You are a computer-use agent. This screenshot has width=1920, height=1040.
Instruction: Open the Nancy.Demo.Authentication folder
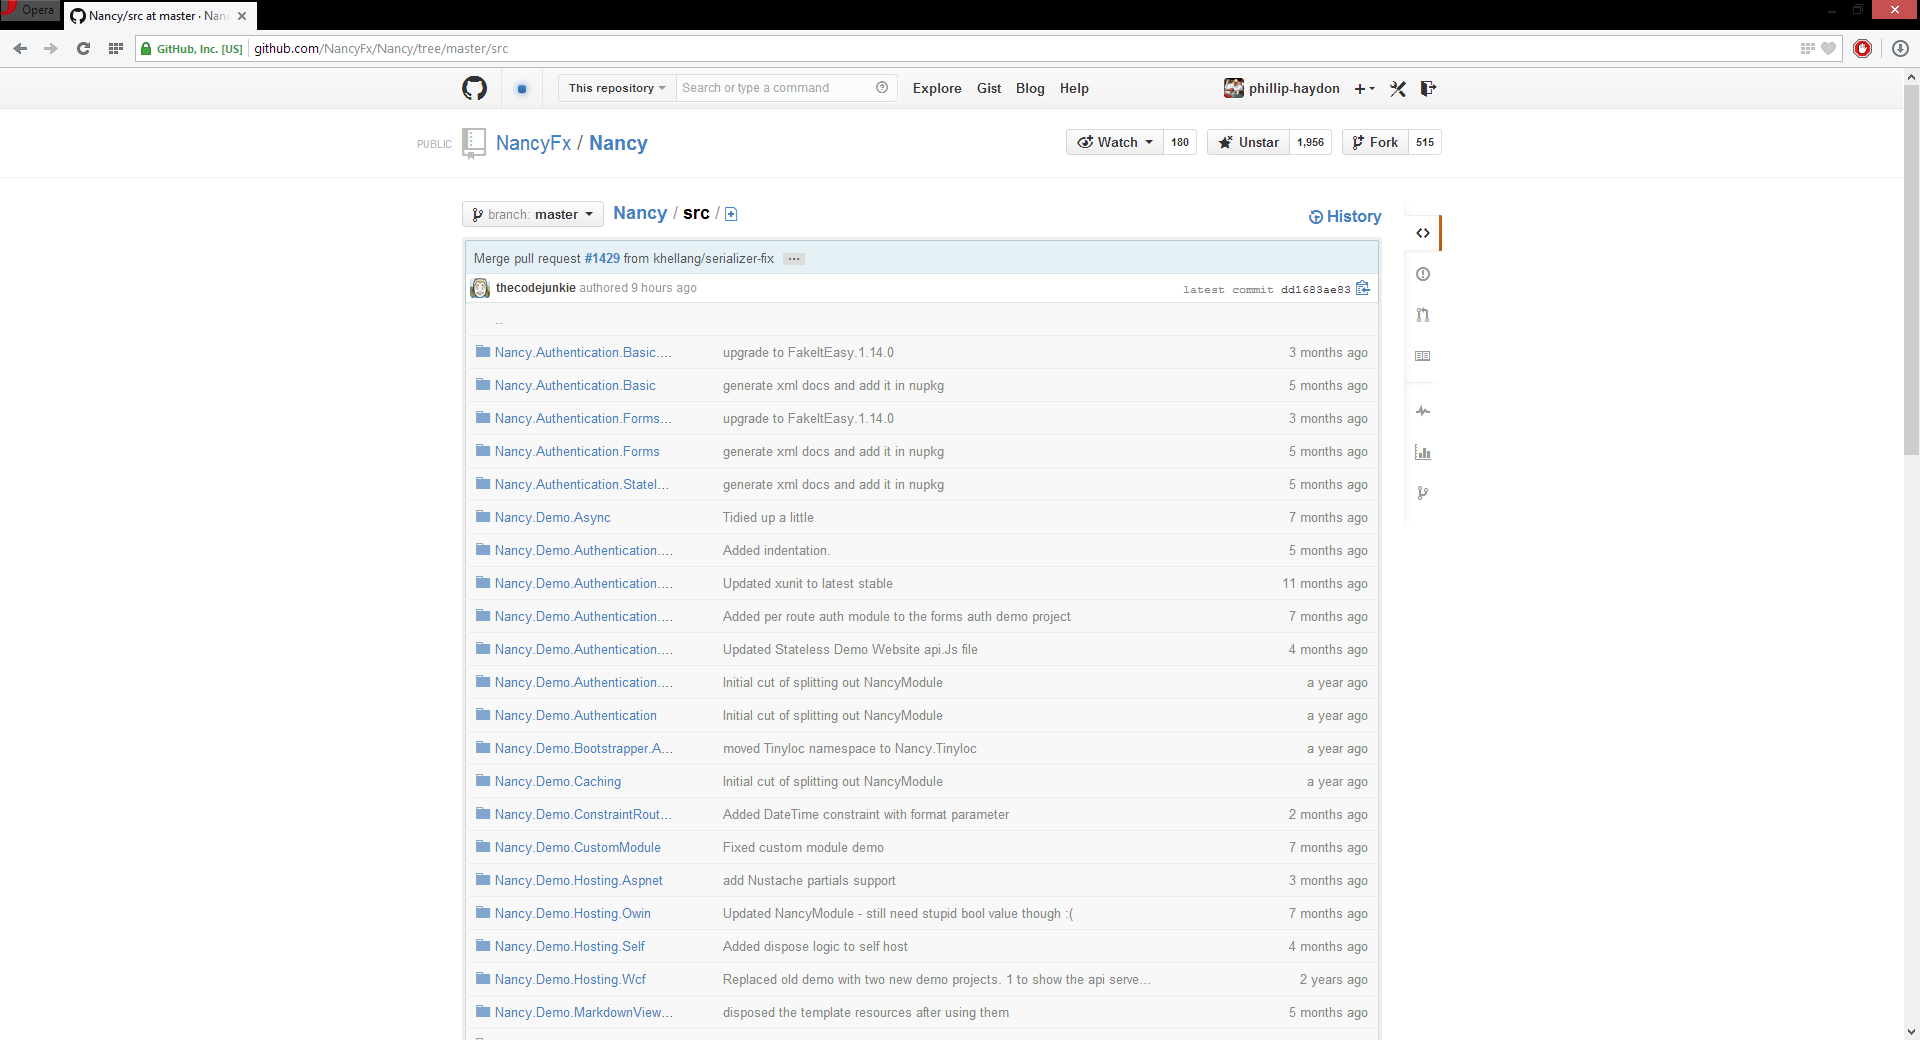pyautogui.click(x=575, y=715)
